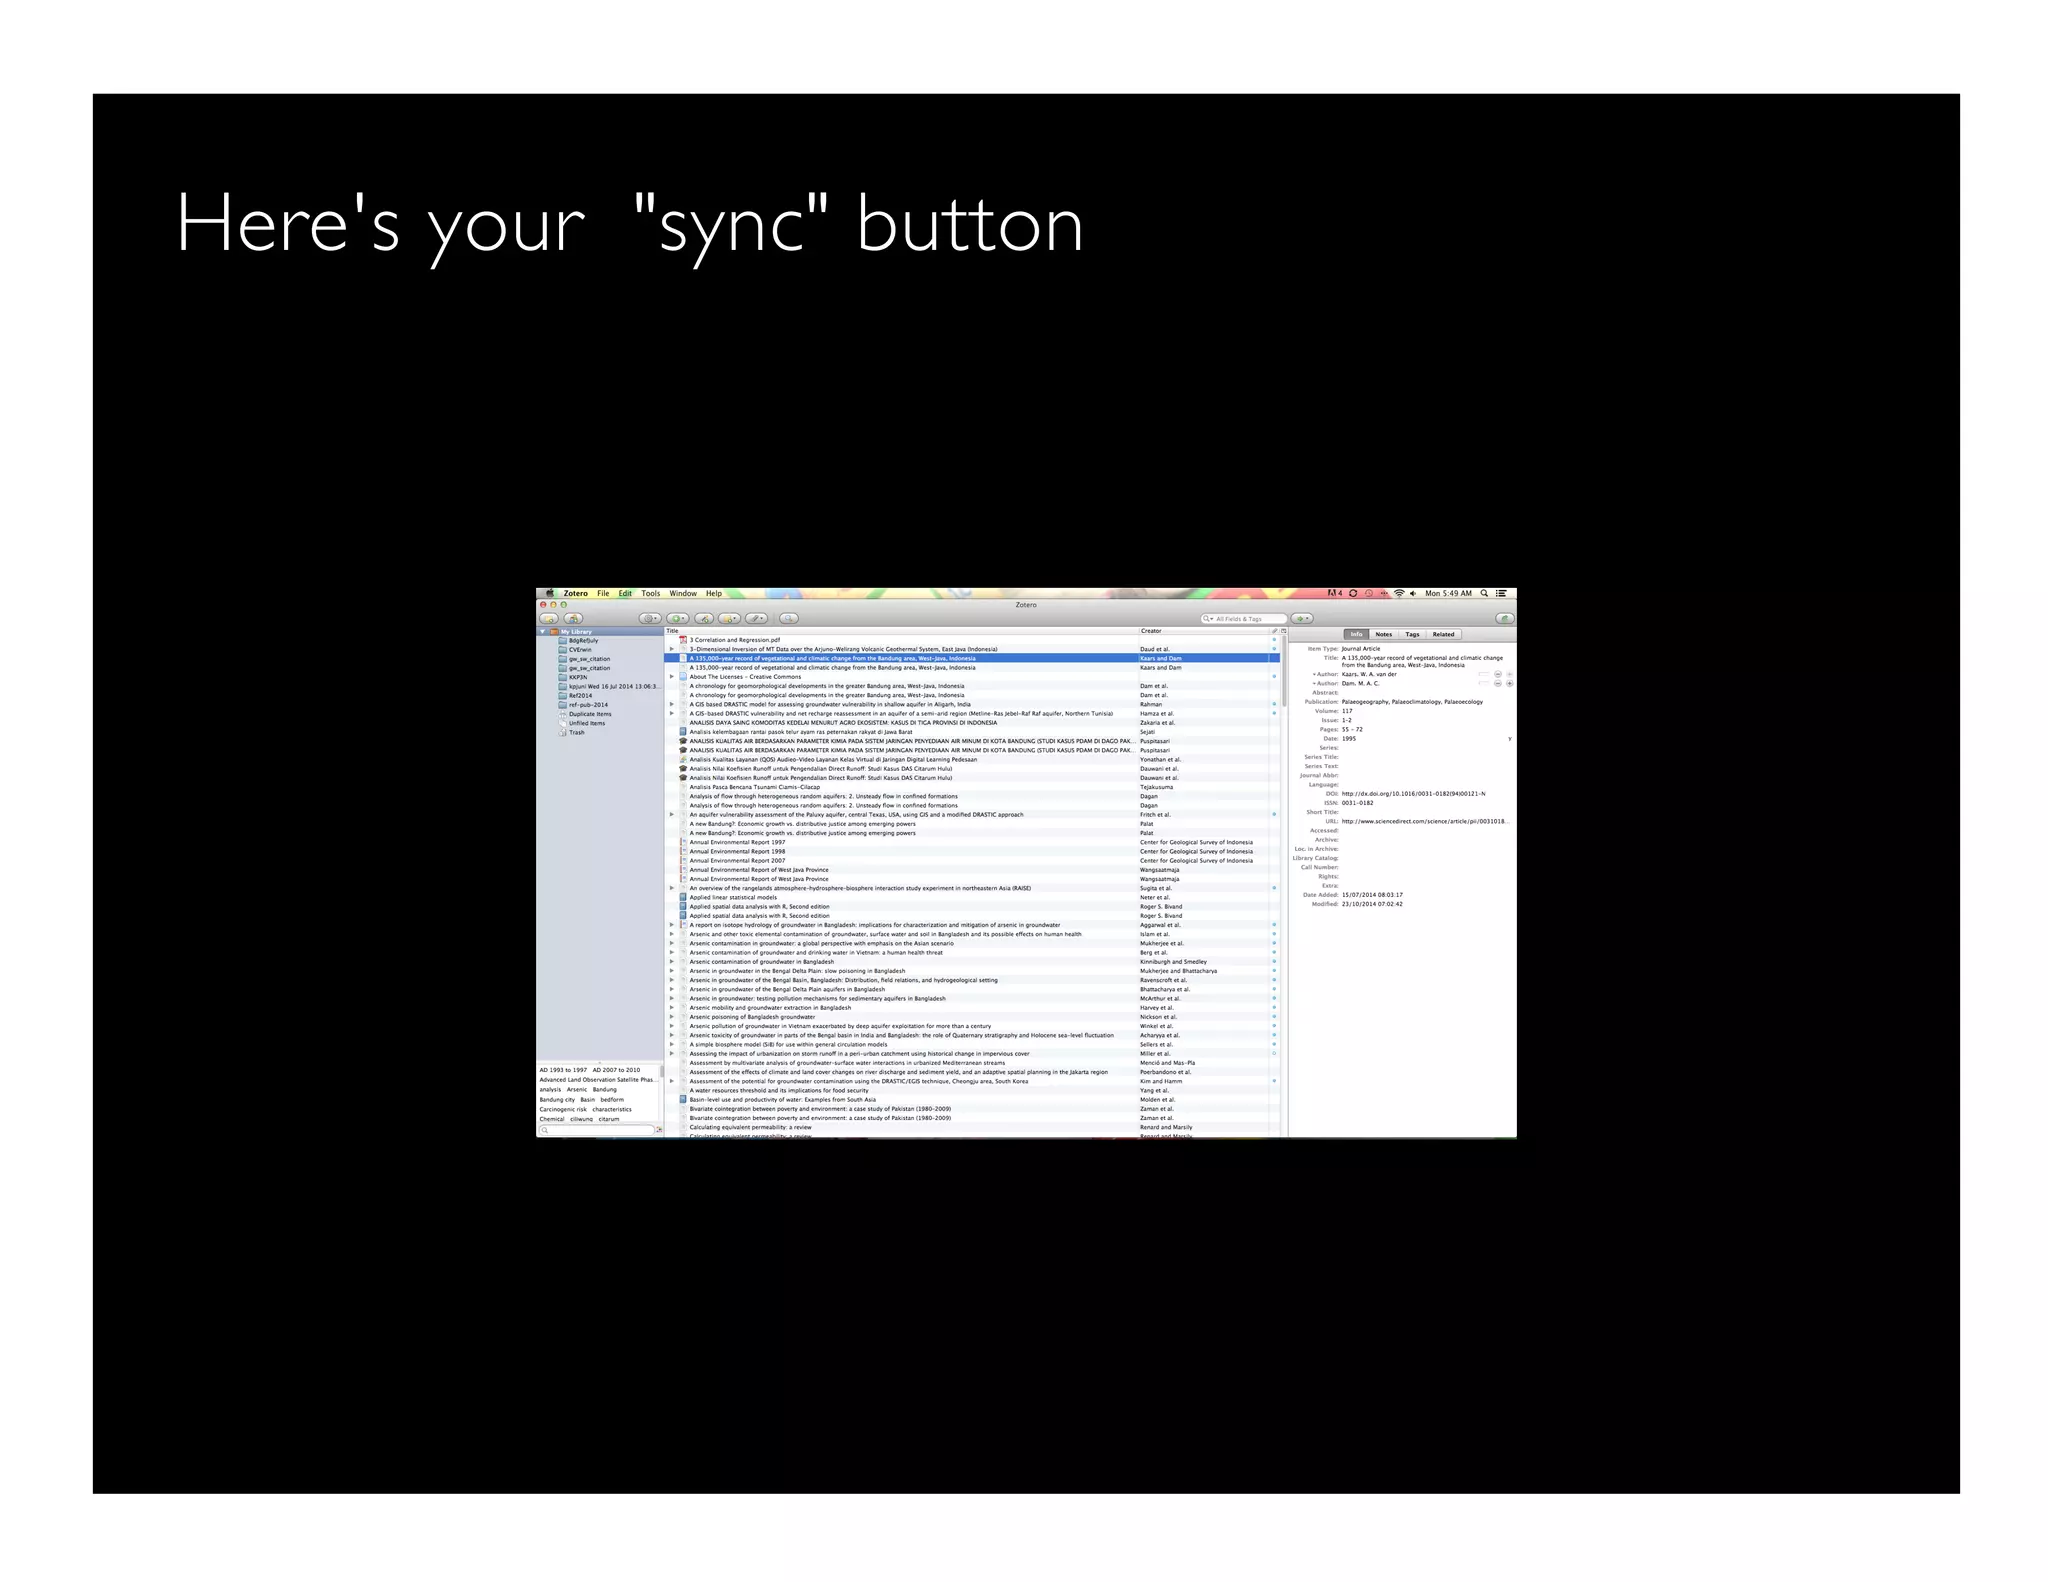Click the Add Item by Identifier wand icon
The width and height of the screenshot is (2048, 1582).
[x=704, y=618]
